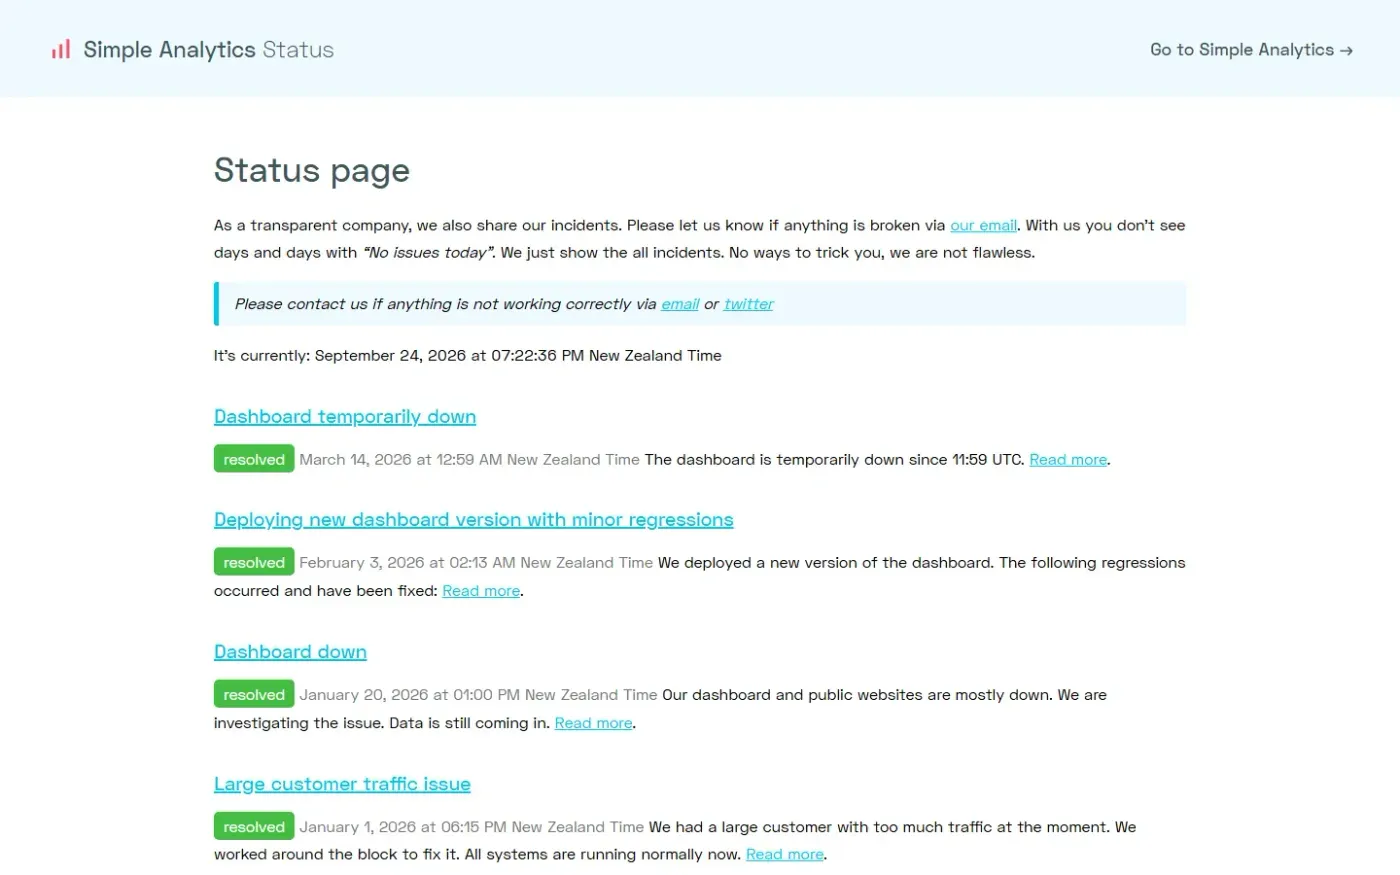
Task: Click timestamp 'February 3, 2026 at 02:13 AM'
Action: [x=407, y=563]
